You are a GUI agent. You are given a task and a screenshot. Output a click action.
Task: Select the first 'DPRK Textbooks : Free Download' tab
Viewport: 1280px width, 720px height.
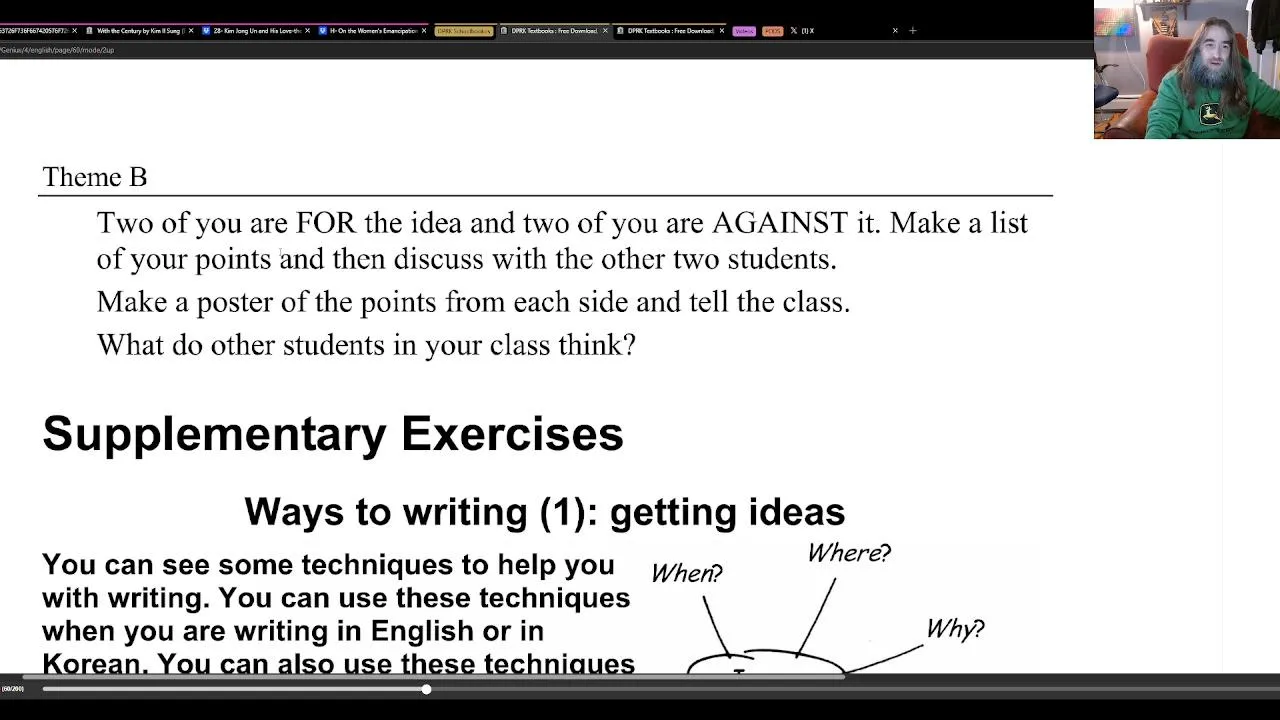click(555, 31)
